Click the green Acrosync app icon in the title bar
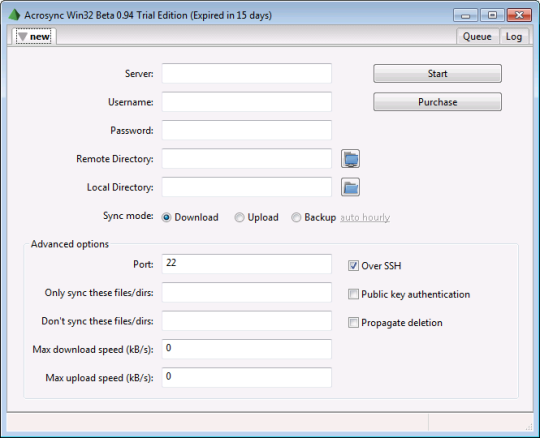Screen dimensions: 540x438 [14, 15]
